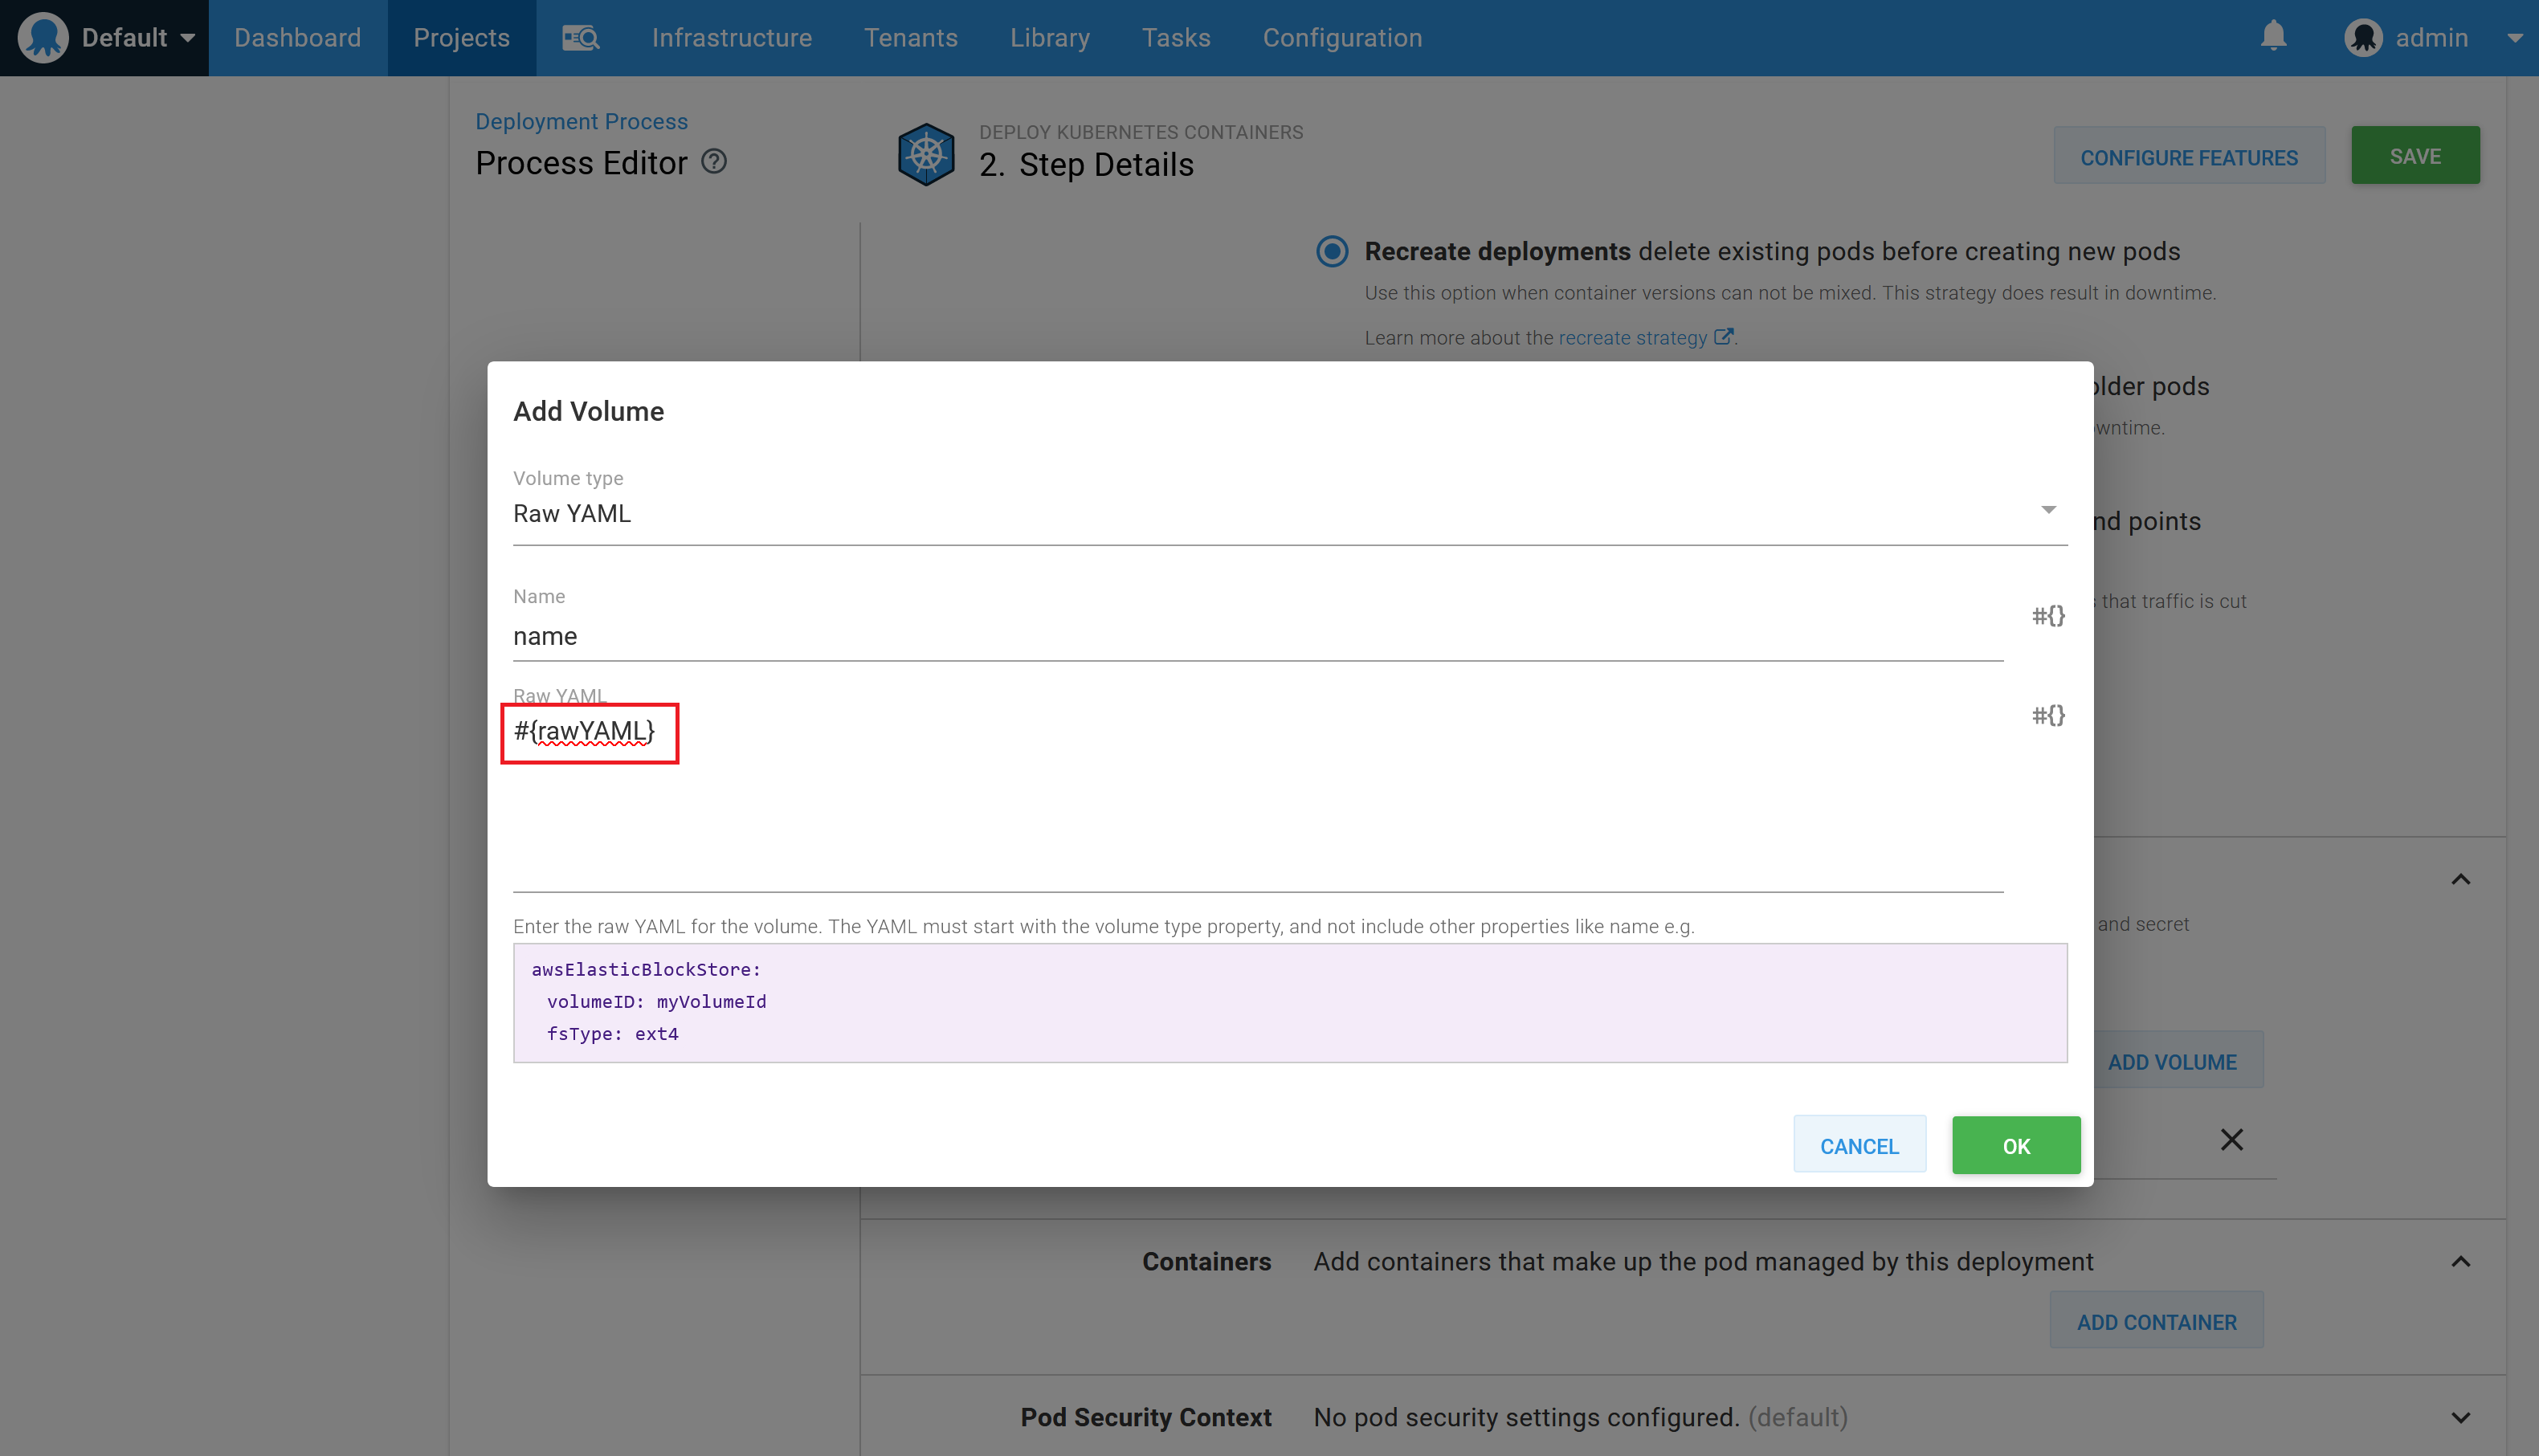Remove the item using the X icon
This screenshot has width=2539, height=1456.
click(2231, 1139)
